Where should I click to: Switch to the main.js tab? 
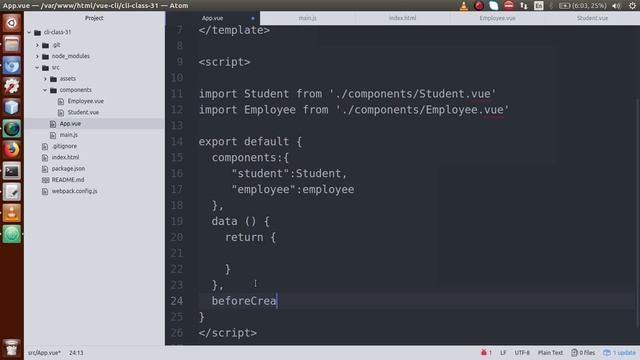pyautogui.click(x=307, y=18)
